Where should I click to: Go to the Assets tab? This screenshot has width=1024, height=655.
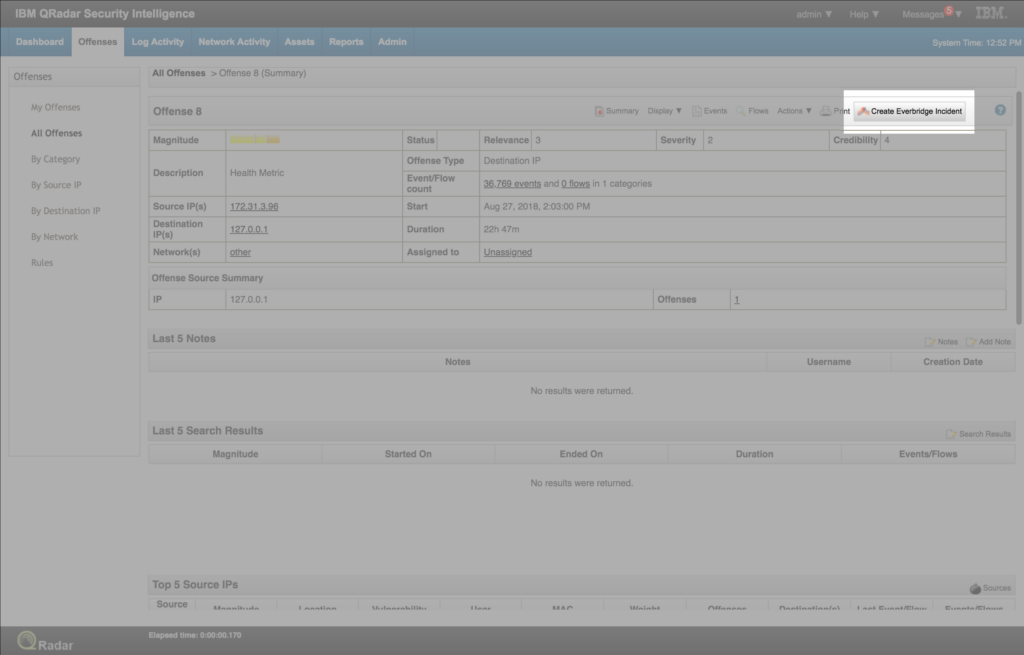tap(299, 42)
